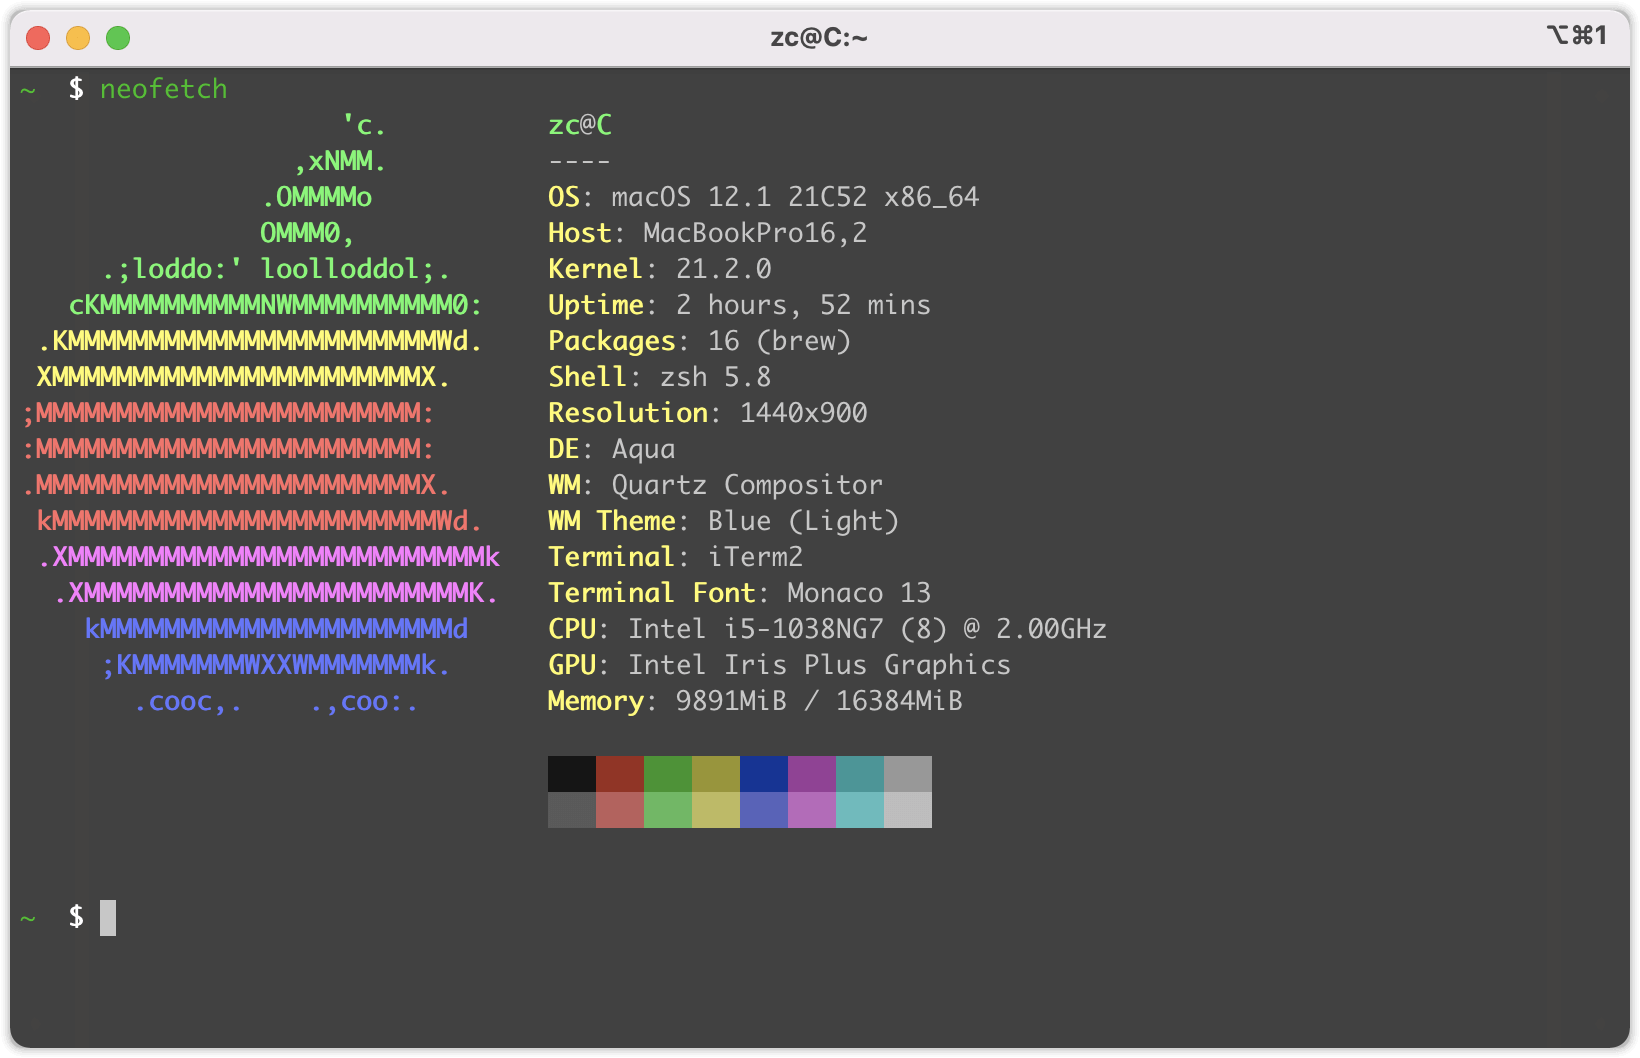Click the light cyan color swatch

(x=860, y=810)
